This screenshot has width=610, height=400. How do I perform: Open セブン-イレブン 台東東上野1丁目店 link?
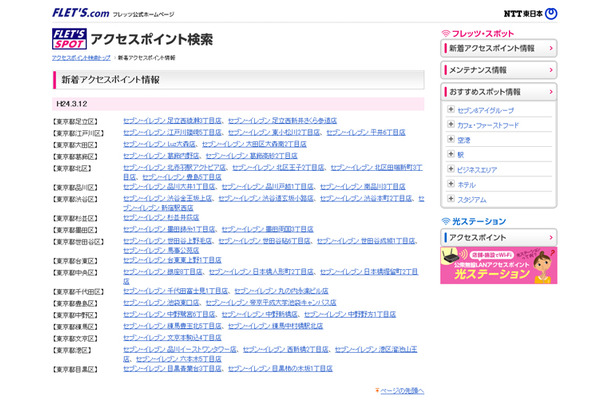pyautogui.click(x=172, y=260)
